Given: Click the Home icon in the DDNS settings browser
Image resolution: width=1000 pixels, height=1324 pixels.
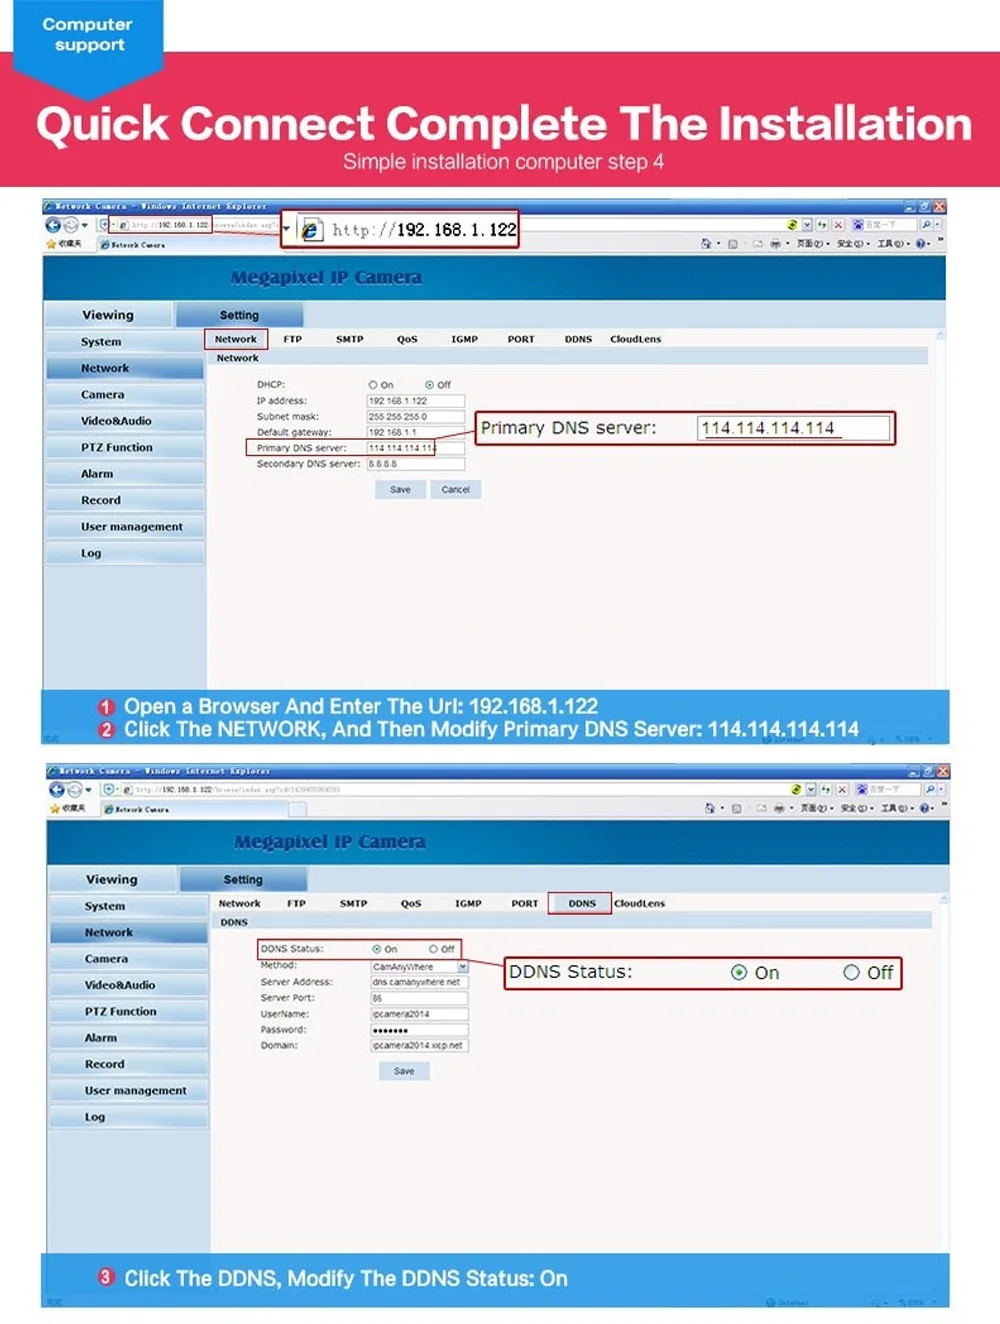Looking at the screenshot, I should [x=710, y=807].
